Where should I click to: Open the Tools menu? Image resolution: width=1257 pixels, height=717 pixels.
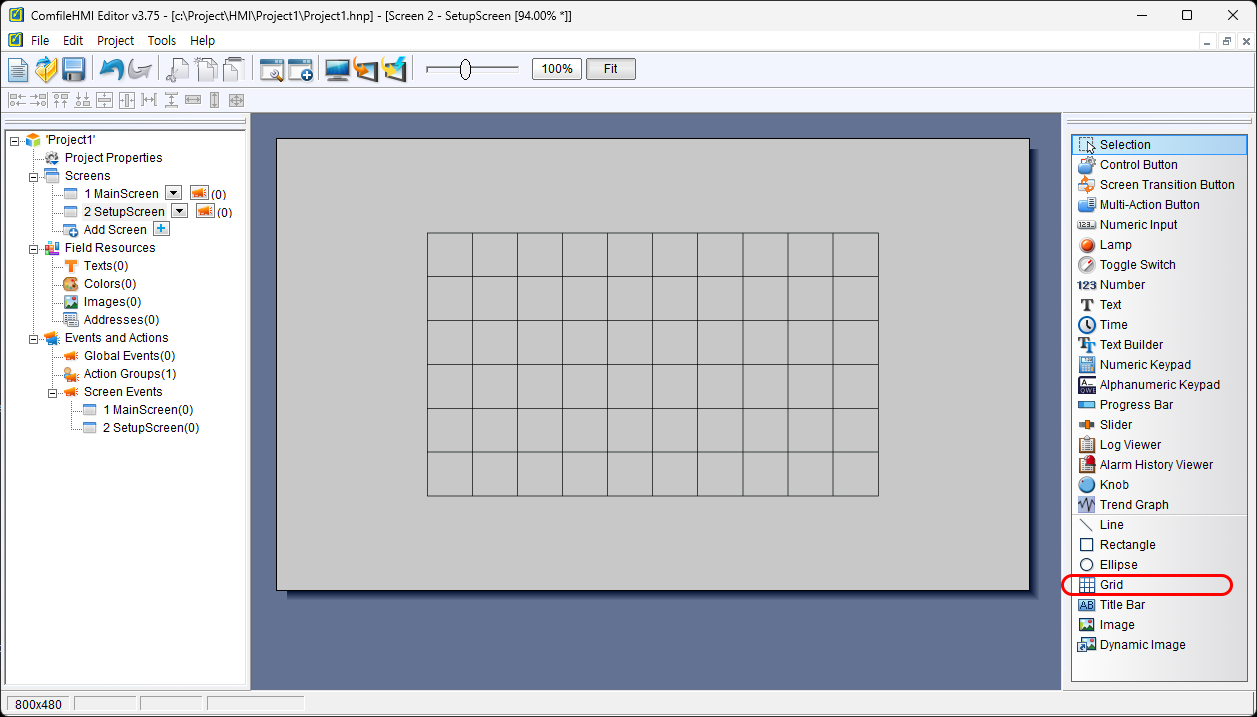tap(161, 41)
